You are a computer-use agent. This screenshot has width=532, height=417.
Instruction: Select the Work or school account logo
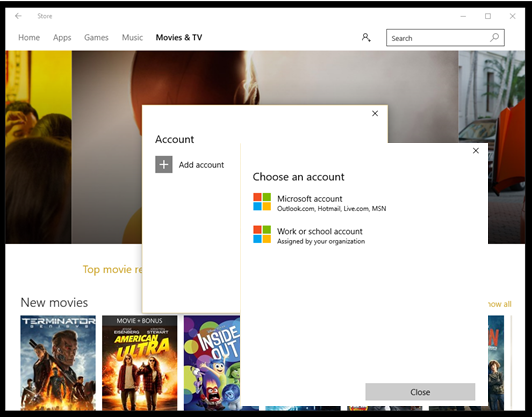[262, 234]
